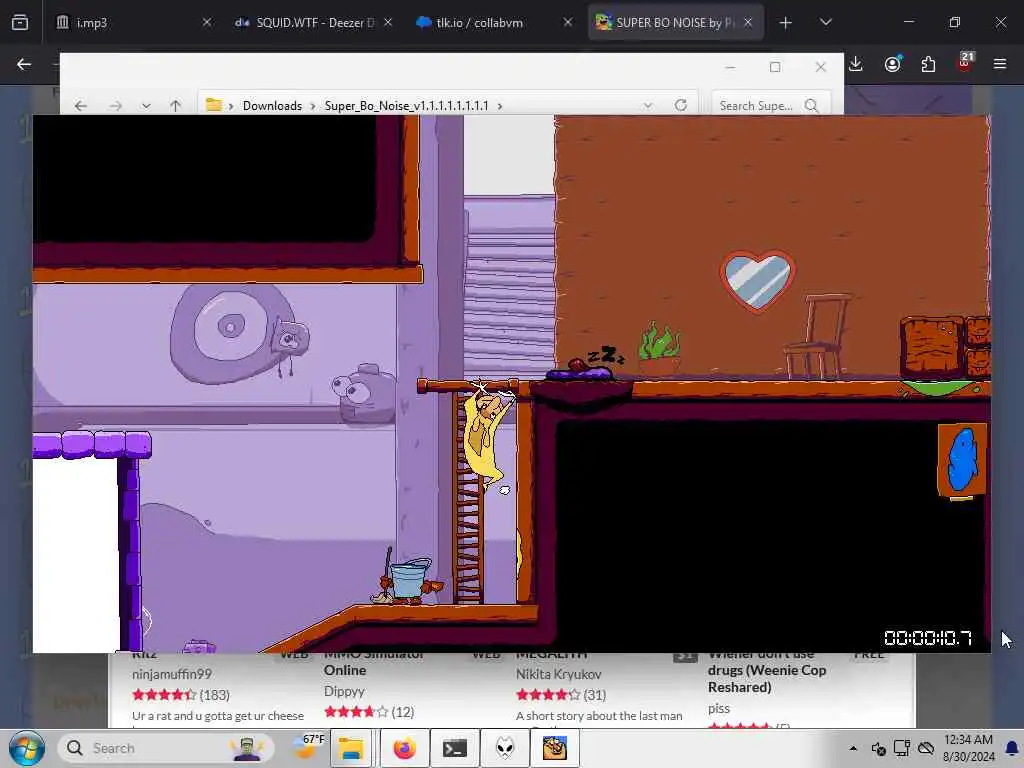This screenshot has height=768, width=1024.
Task: Click the game timer 00:00:10.7
Action: (x=927, y=638)
